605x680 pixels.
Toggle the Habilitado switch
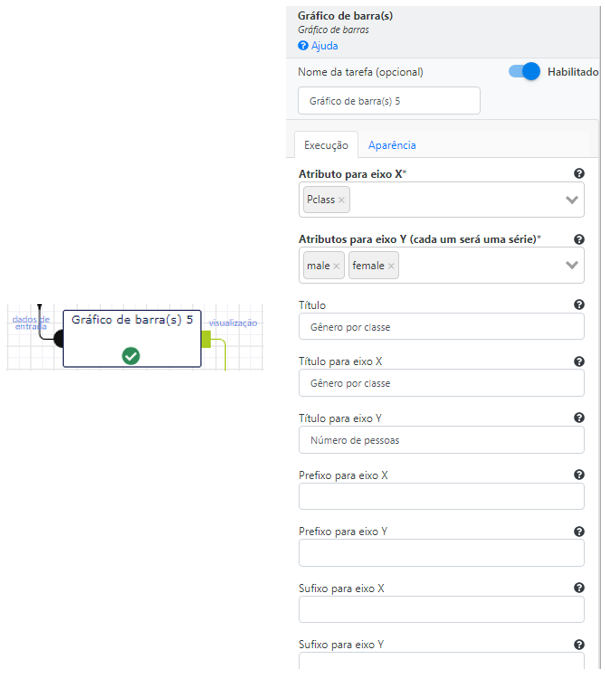(524, 71)
